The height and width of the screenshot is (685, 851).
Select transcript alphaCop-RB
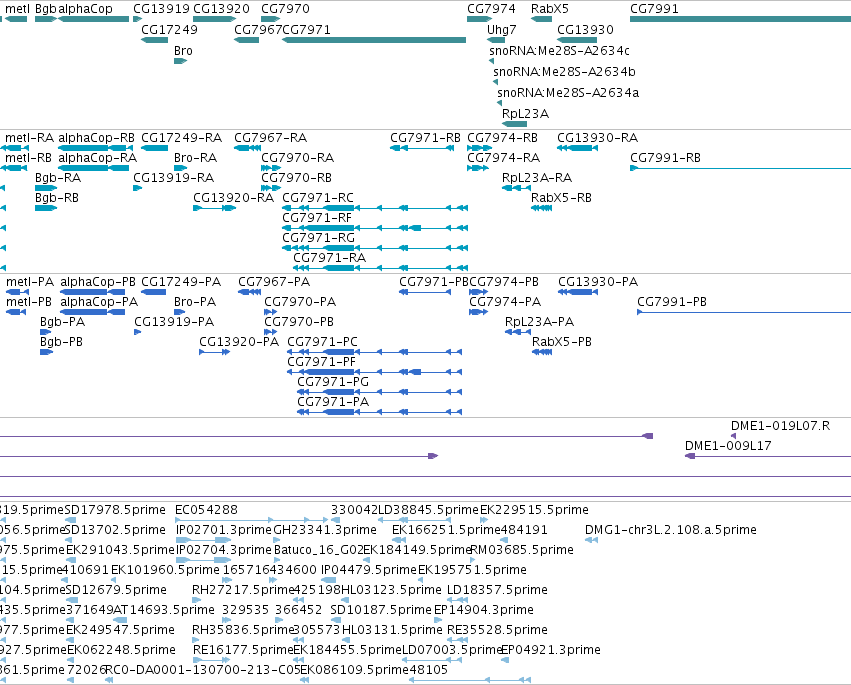96,138
